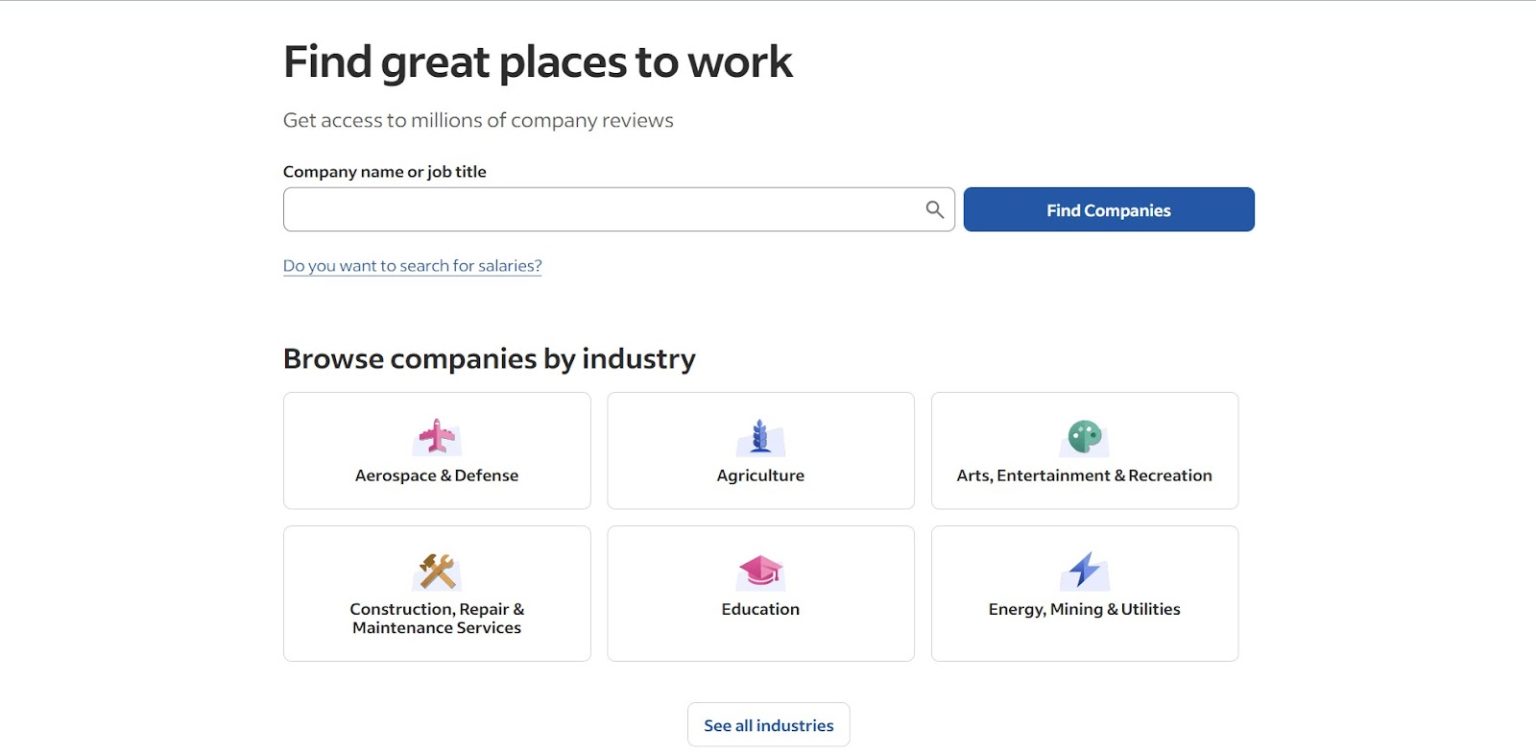Choose 'Construction, Repair & Maintenance Services' label
The height and width of the screenshot is (754, 1536).
coord(436,618)
